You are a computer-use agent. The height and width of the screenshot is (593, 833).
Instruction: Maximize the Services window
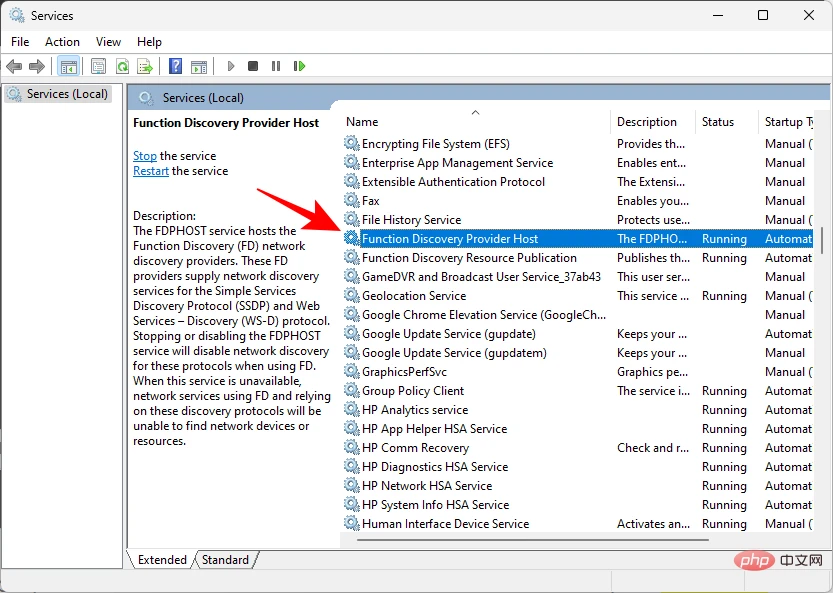point(762,15)
